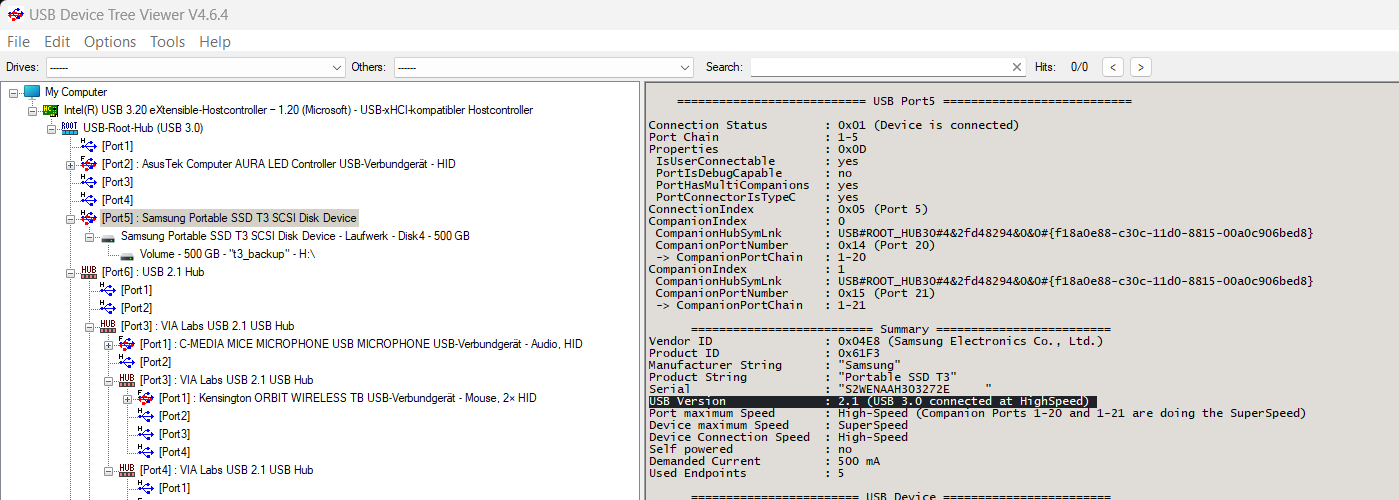Collapse the My Computer tree root
The width and height of the screenshot is (1399, 500).
point(13,92)
